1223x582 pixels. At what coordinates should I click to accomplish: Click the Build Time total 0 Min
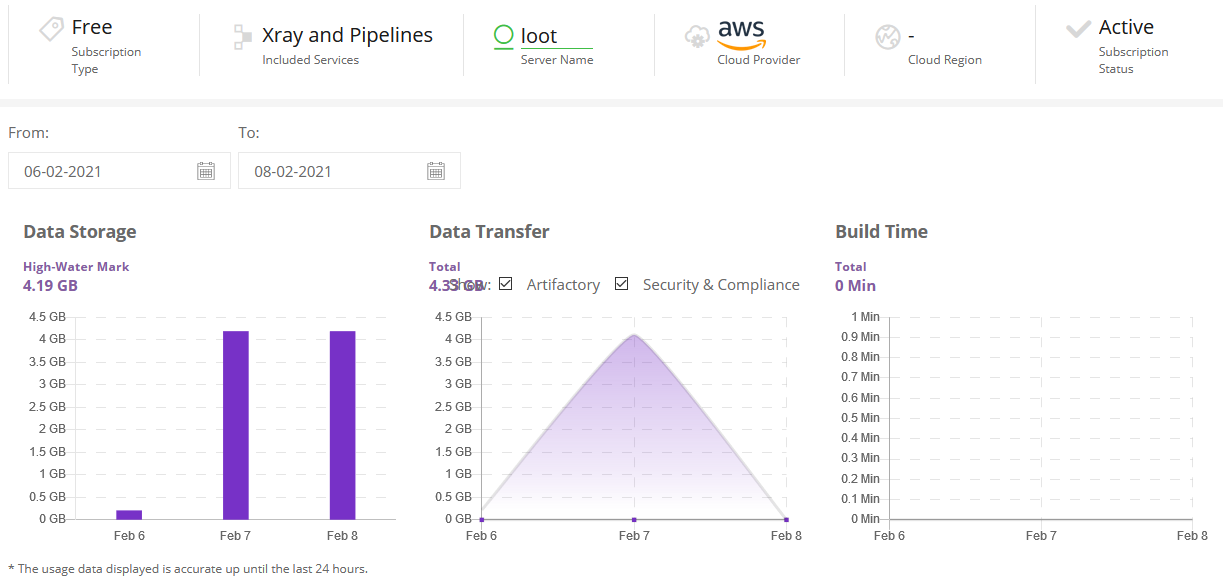coord(855,285)
